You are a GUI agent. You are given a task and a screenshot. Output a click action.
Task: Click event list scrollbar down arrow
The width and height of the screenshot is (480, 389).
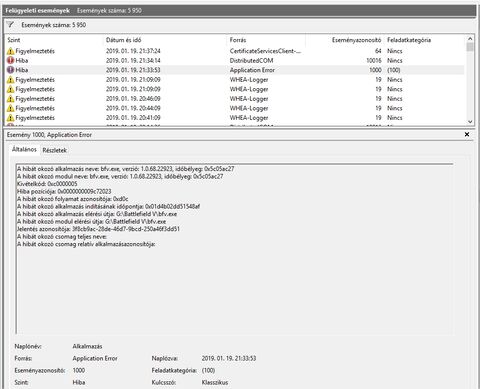point(470,122)
